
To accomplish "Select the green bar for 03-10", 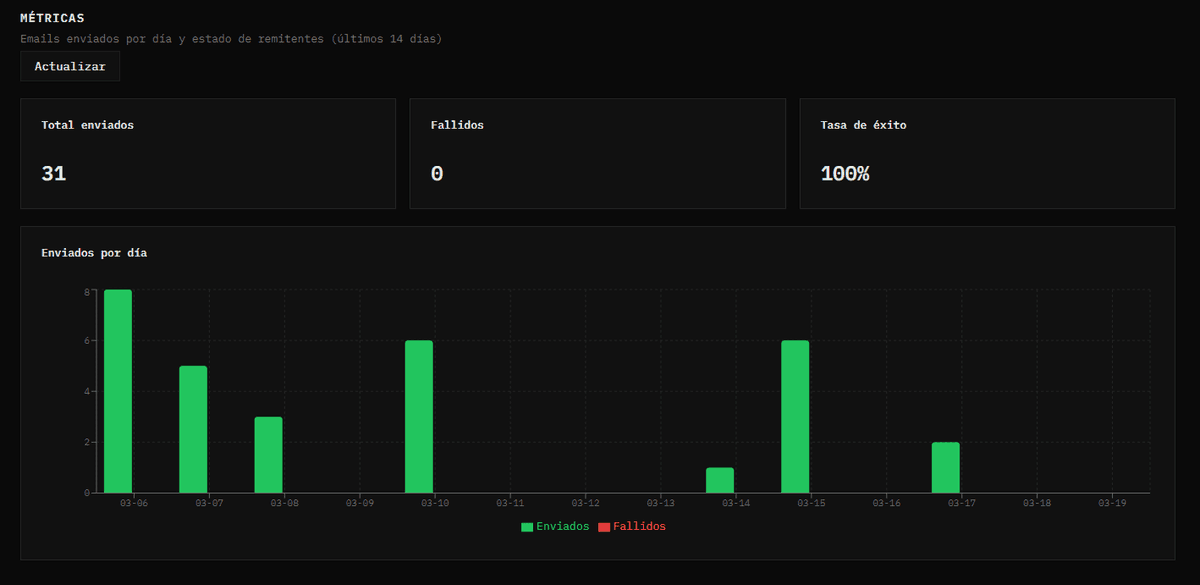I will (x=419, y=417).
